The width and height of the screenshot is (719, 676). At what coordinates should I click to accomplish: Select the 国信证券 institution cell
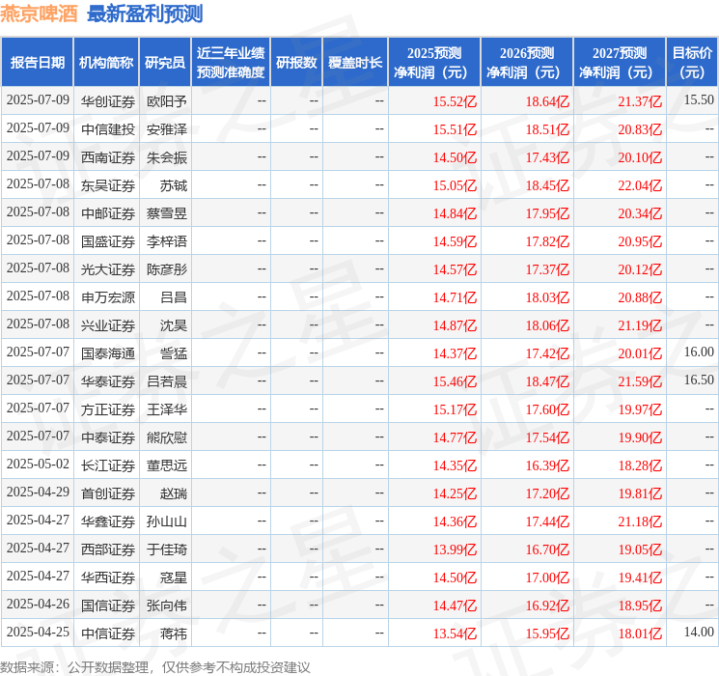click(x=108, y=605)
